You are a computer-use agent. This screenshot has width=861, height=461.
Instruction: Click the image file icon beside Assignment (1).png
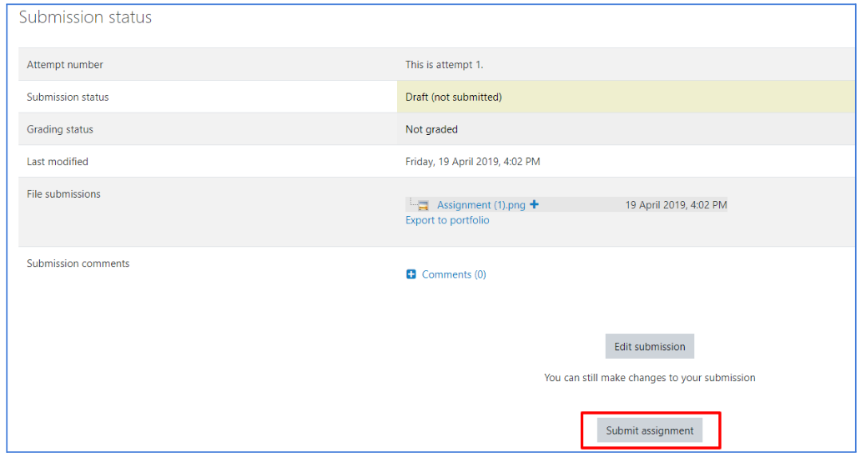(x=422, y=205)
